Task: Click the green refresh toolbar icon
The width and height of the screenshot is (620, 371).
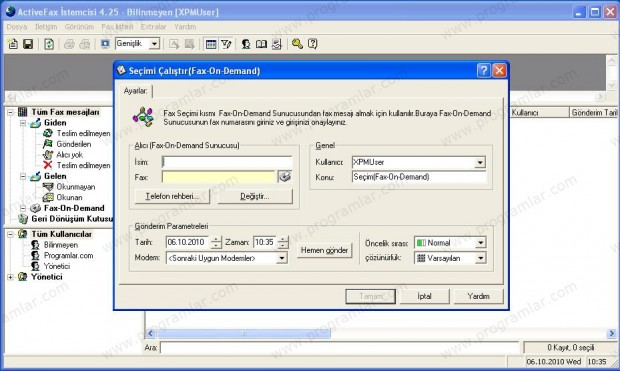Action: [49, 44]
